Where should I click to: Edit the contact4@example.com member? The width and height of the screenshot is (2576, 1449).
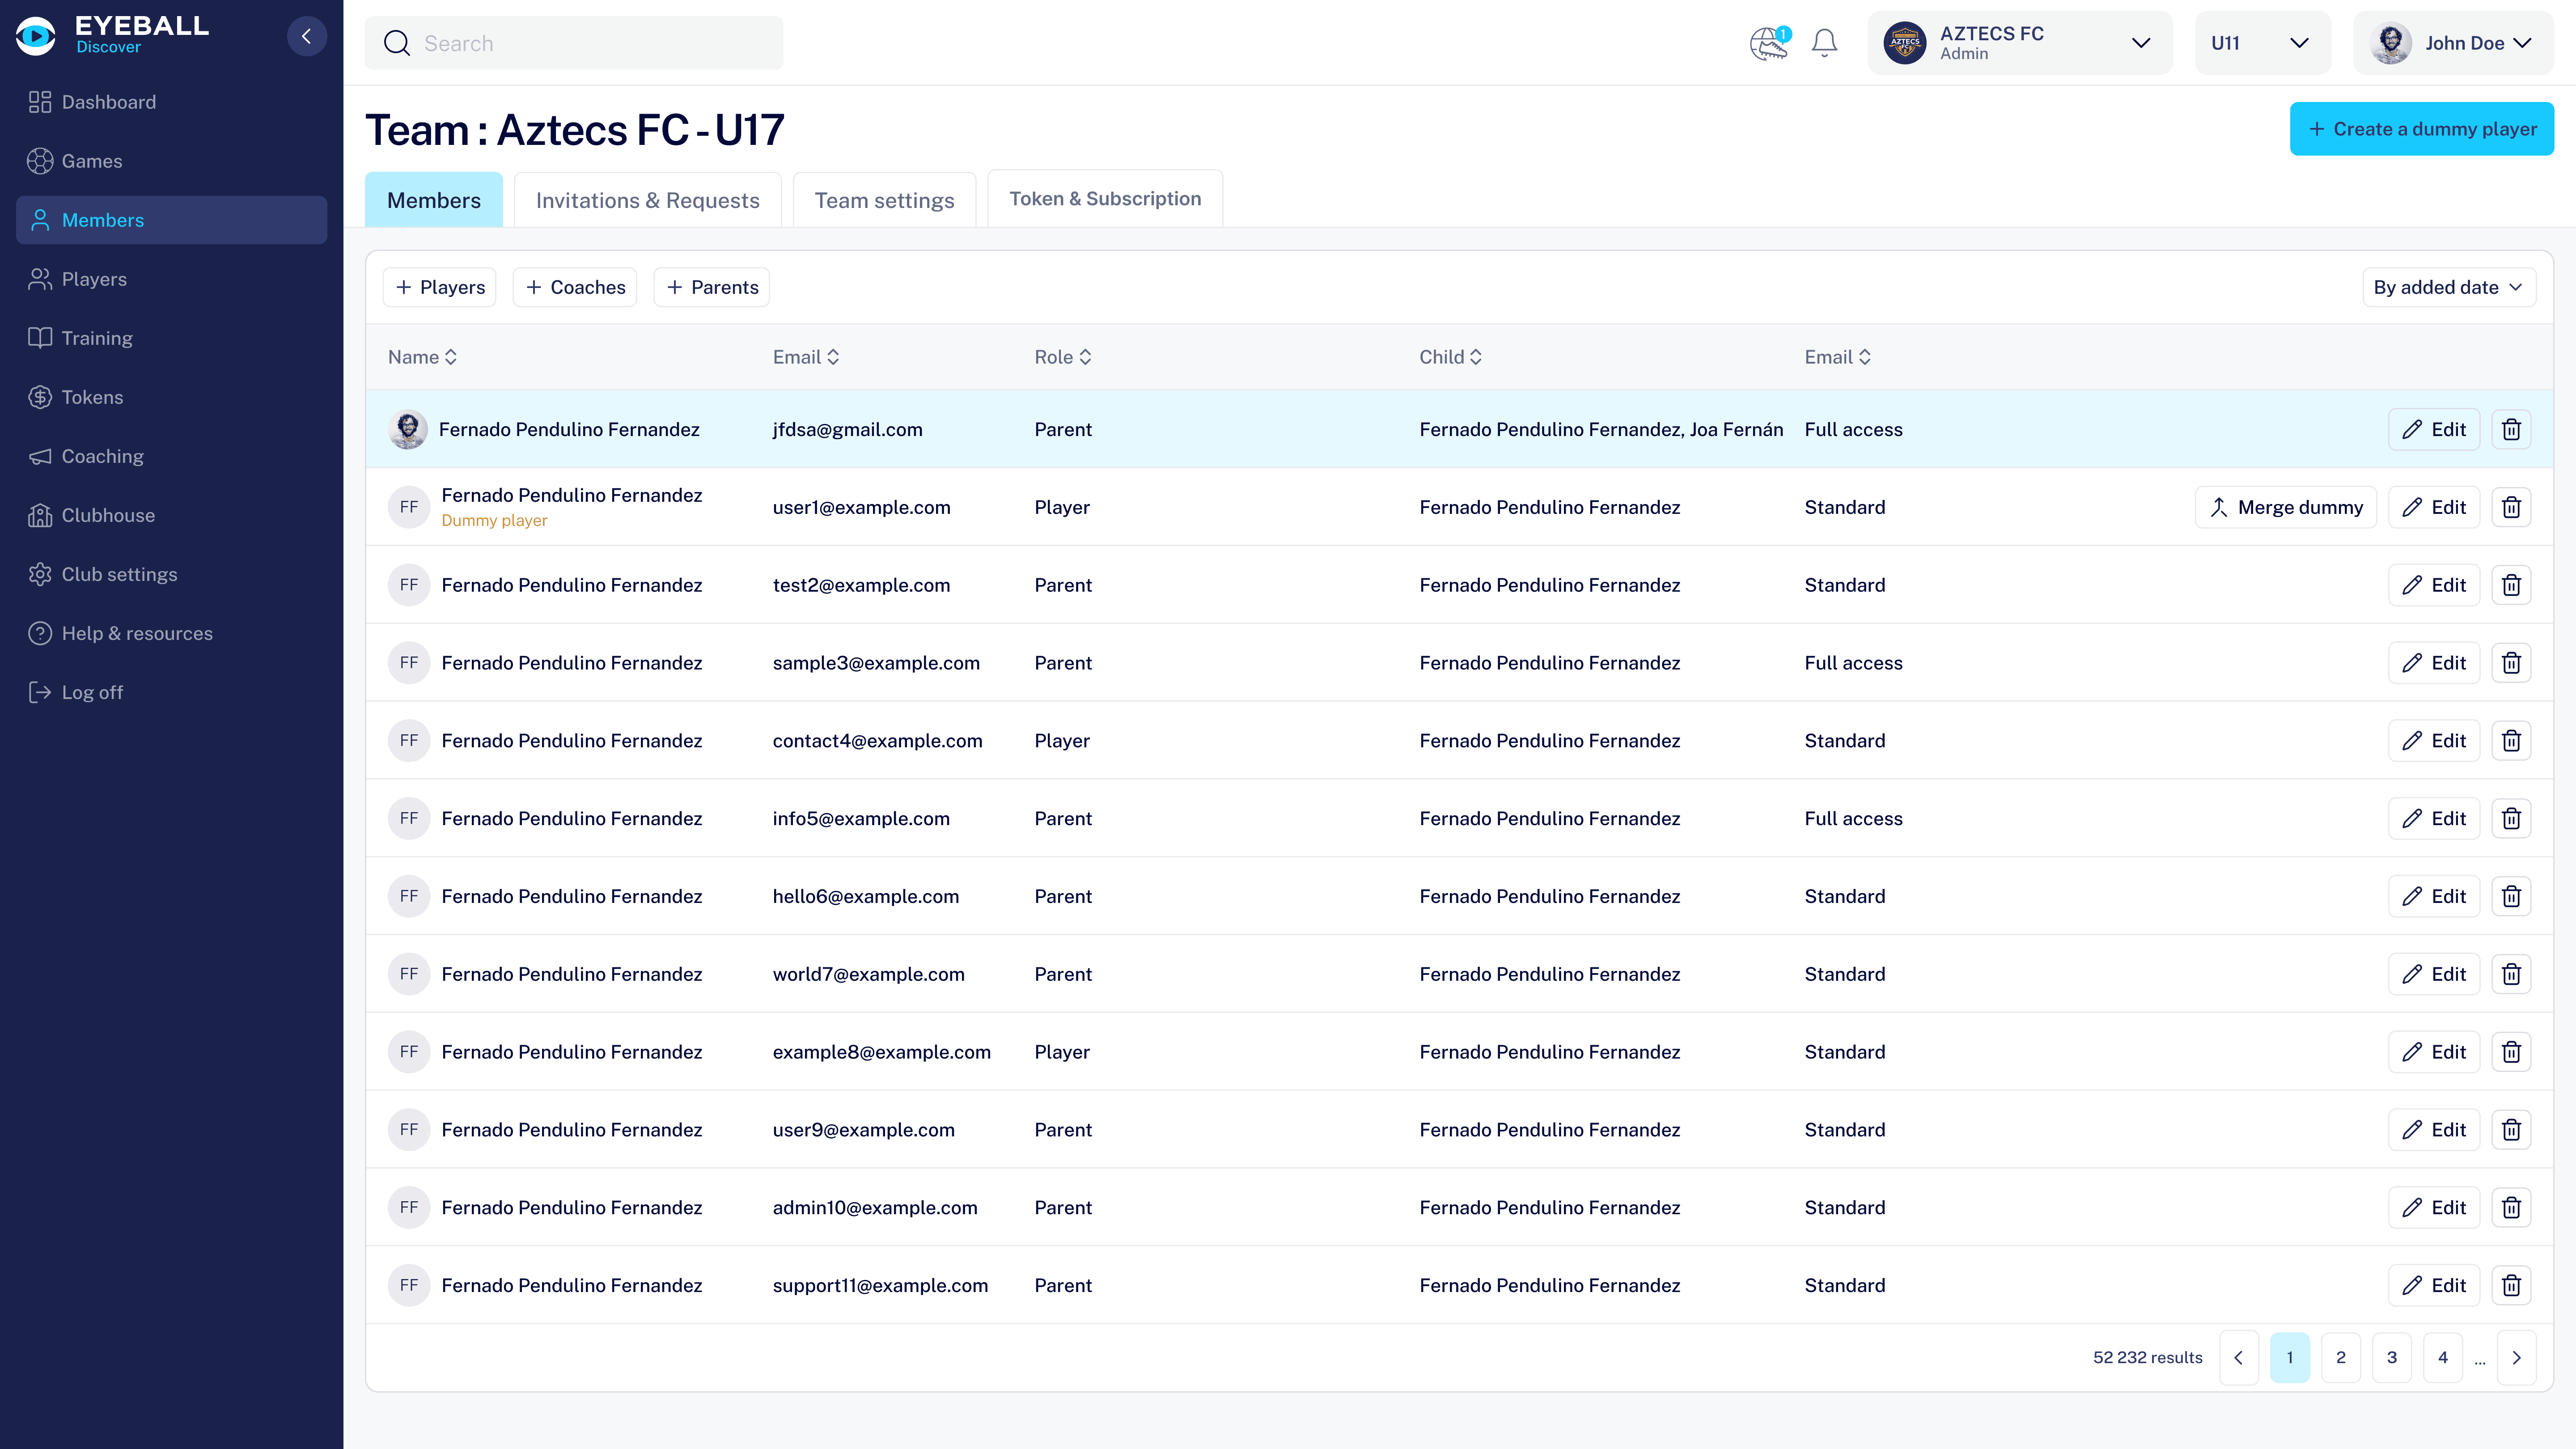click(2434, 741)
